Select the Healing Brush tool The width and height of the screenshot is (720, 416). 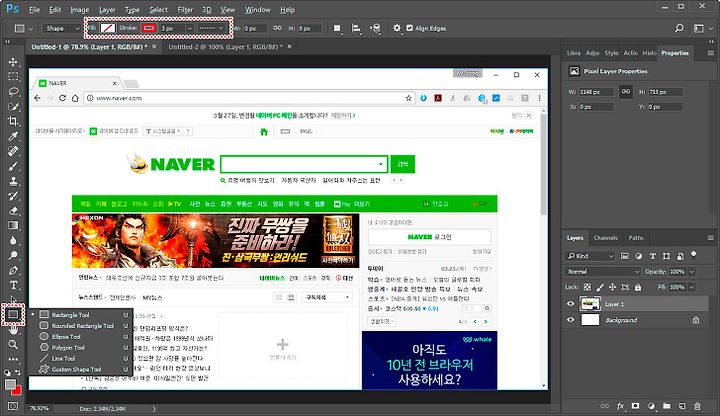(13, 151)
